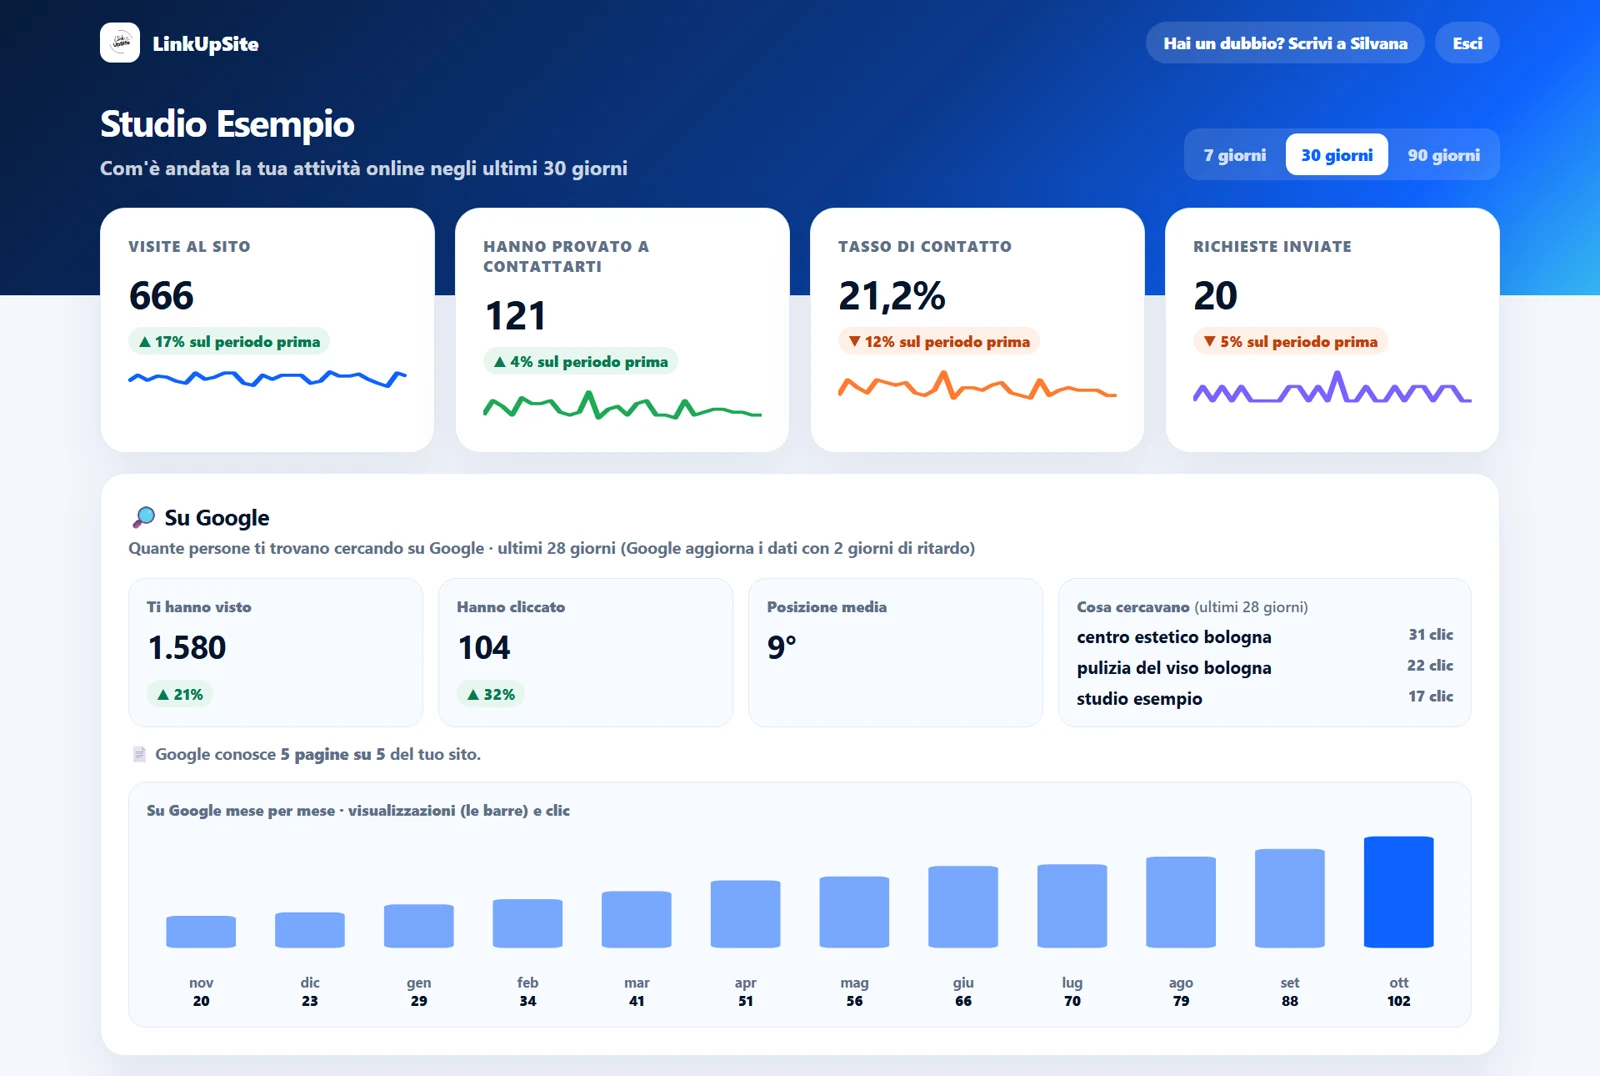Viewport: 1600px width, 1076px height.
Task: Click the giu bar in monthly chart
Action: pos(963,907)
